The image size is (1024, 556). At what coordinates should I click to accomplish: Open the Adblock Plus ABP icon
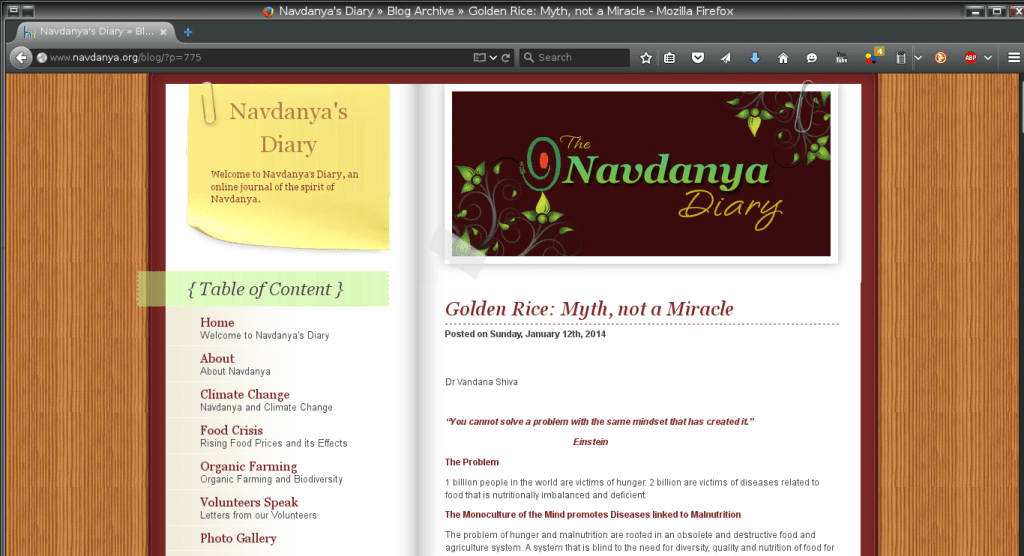pyautogui.click(x=969, y=58)
